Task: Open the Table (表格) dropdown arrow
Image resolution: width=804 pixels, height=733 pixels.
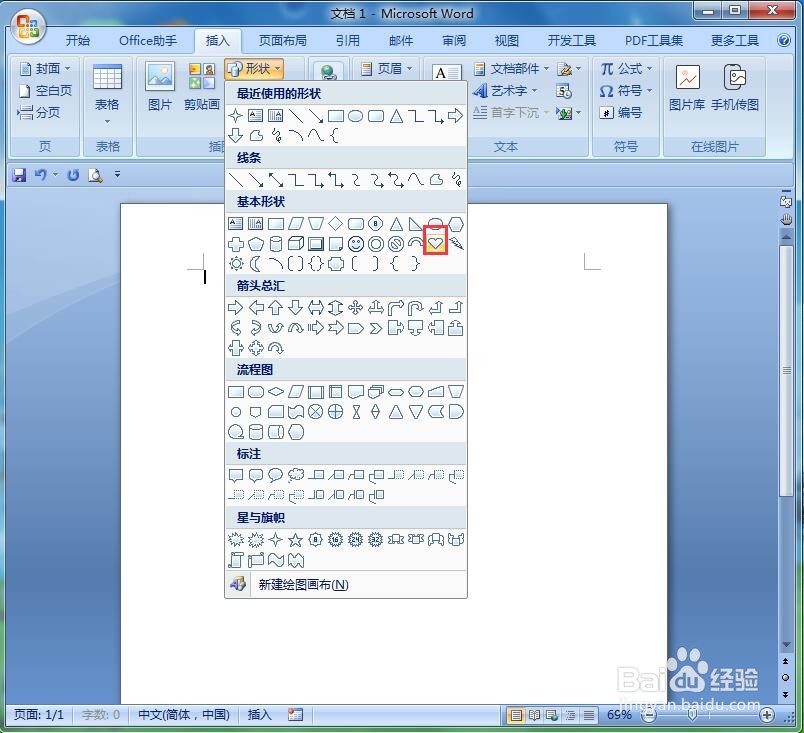Action: click(107, 121)
